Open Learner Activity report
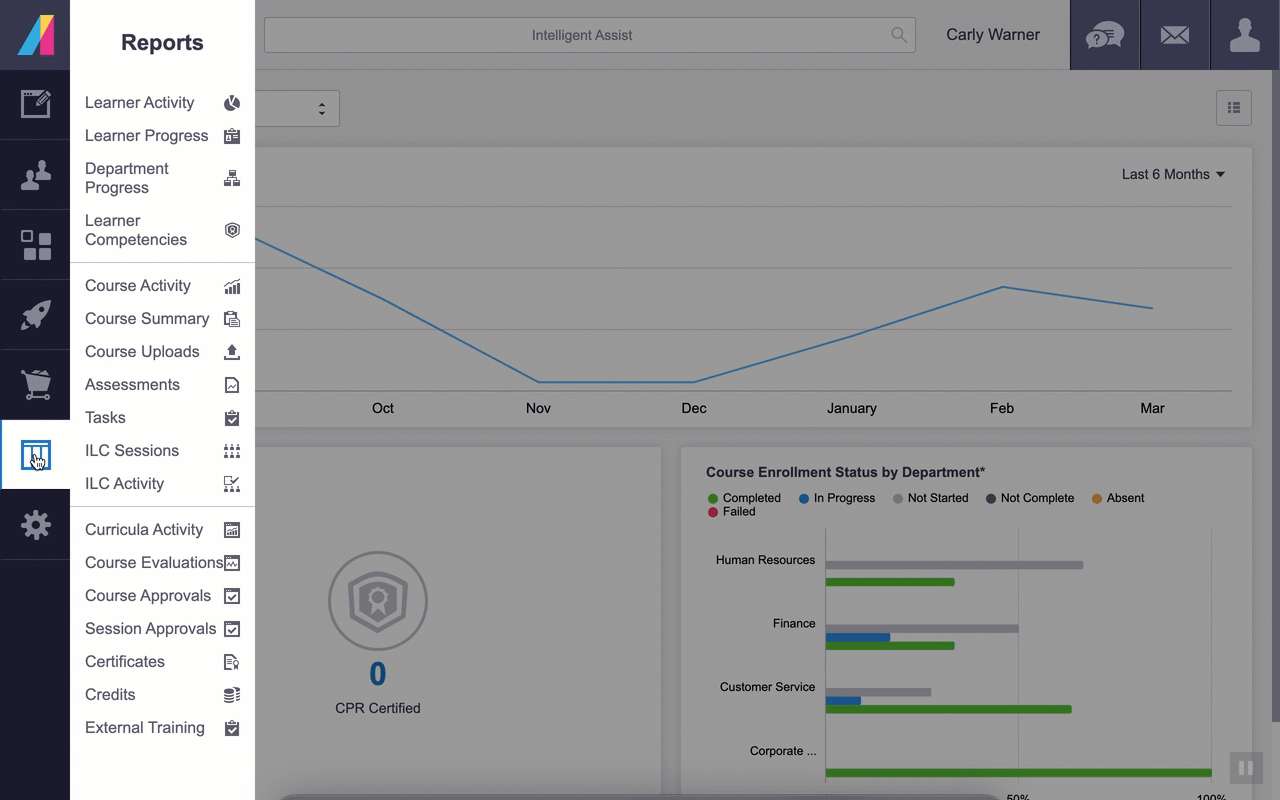 (x=140, y=103)
